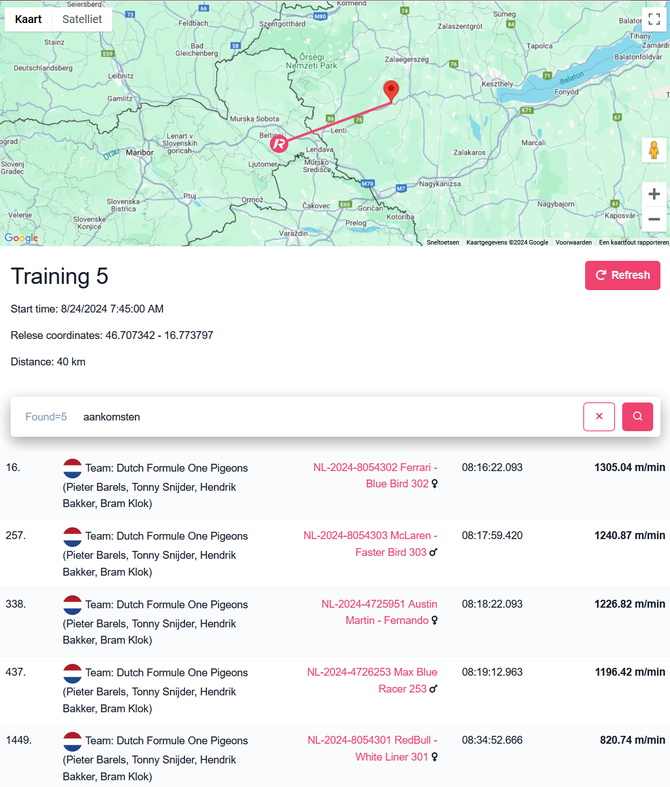Image resolution: width=670 pixels, height=787 pixels.
Task: Click speed 820.74 m/min
Action: [633, 740]
